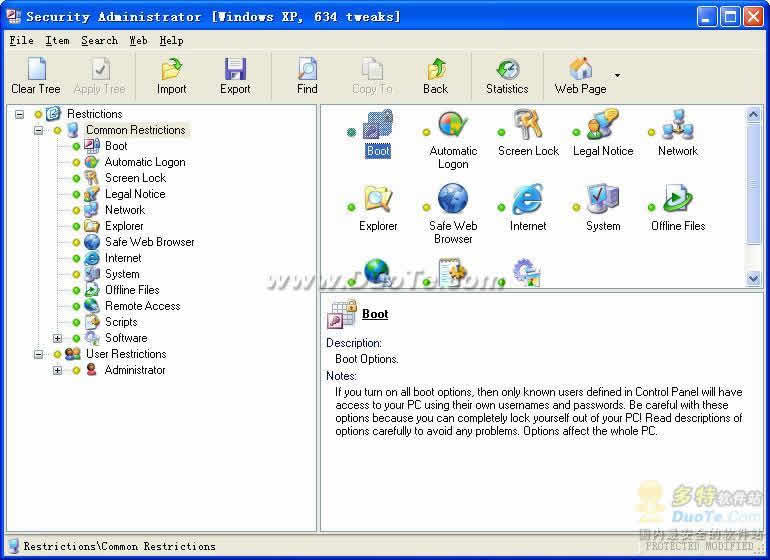The height and width of the screenshot is (560, 770).
Task: Open the Find tool in toolbar
Action: [x=307, y=70]
